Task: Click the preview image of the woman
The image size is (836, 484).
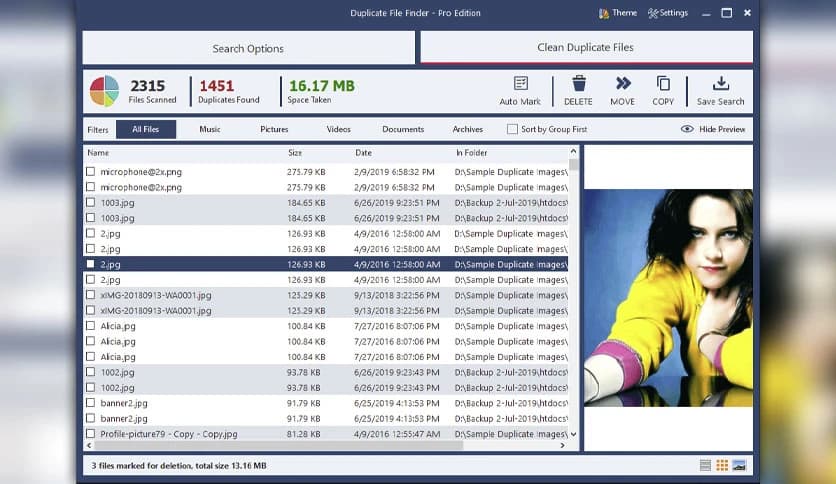Action: click(668, 297)
